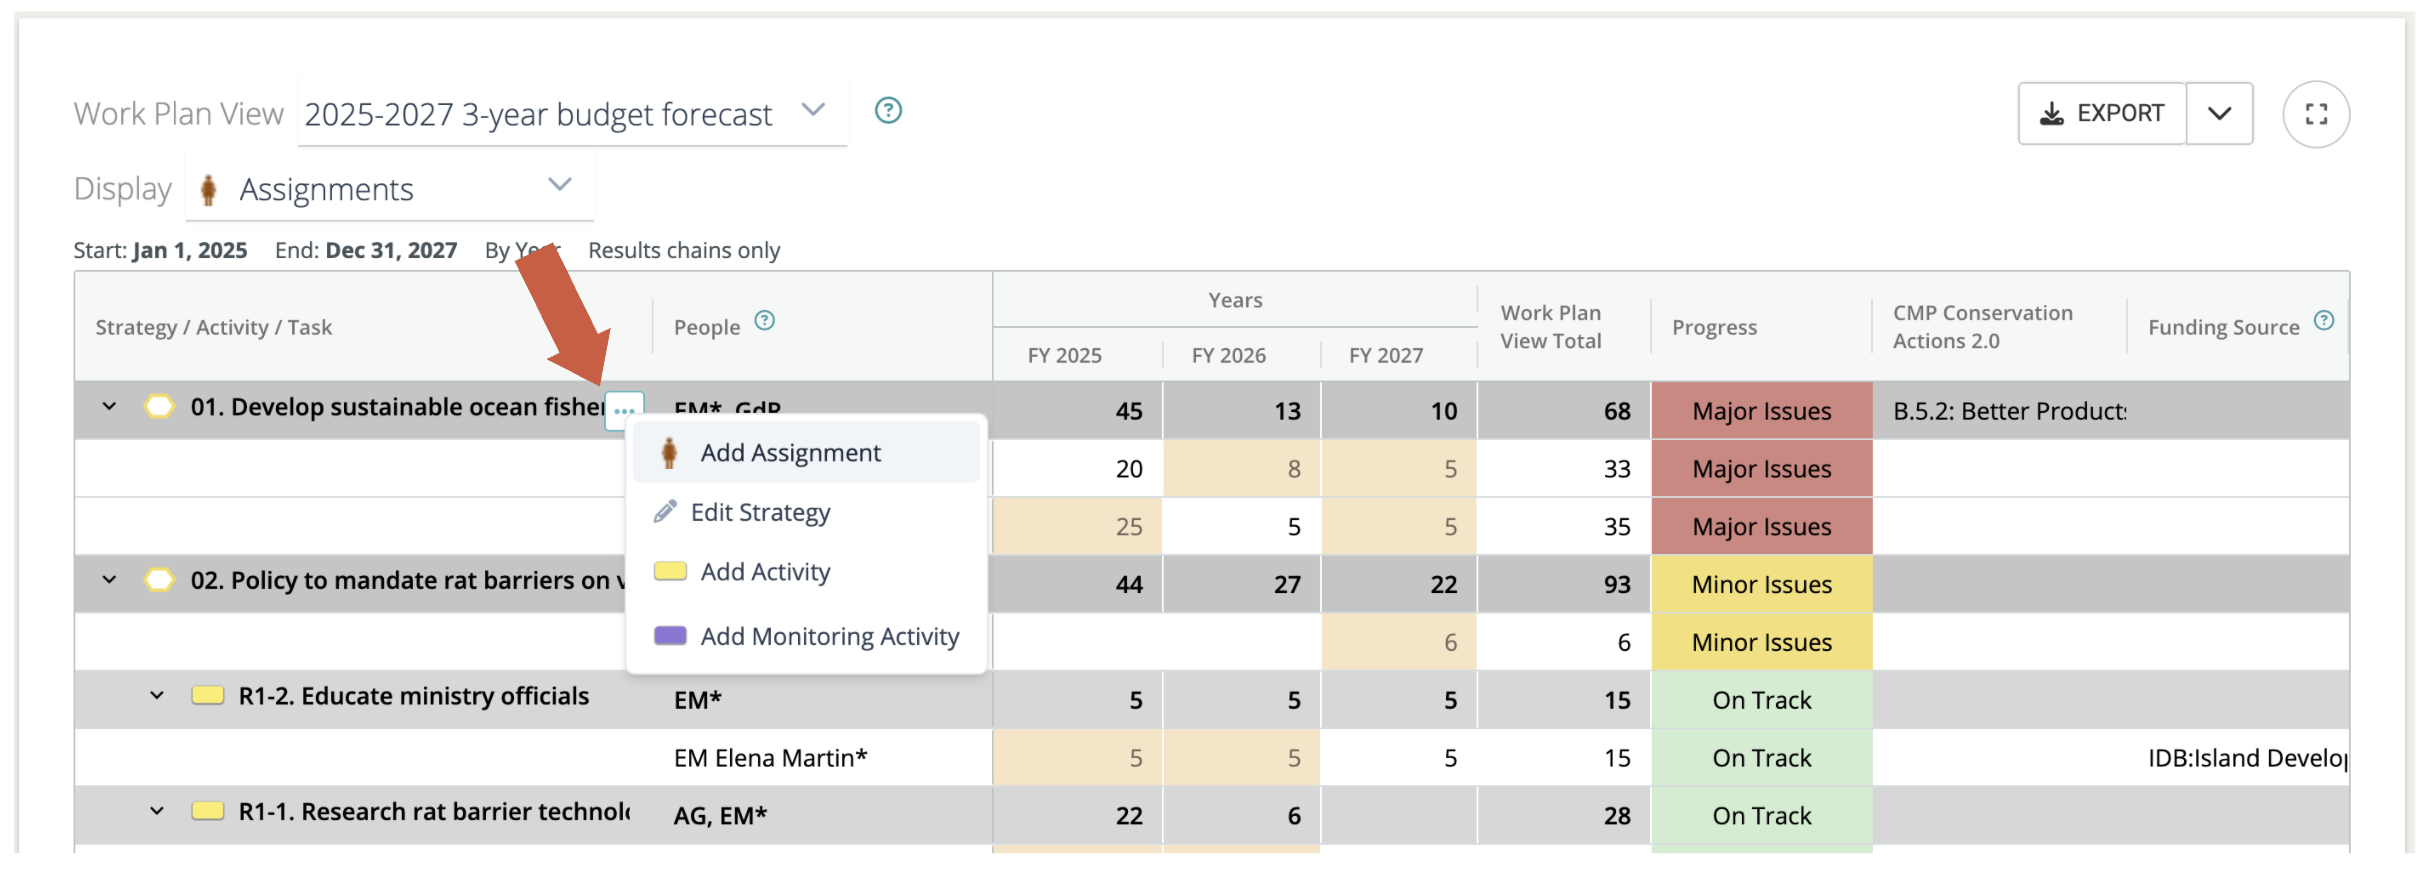Click the strategy 01 hexagon icon
This screenshot has width=2432, height=872.
click(x=159, y=407)
